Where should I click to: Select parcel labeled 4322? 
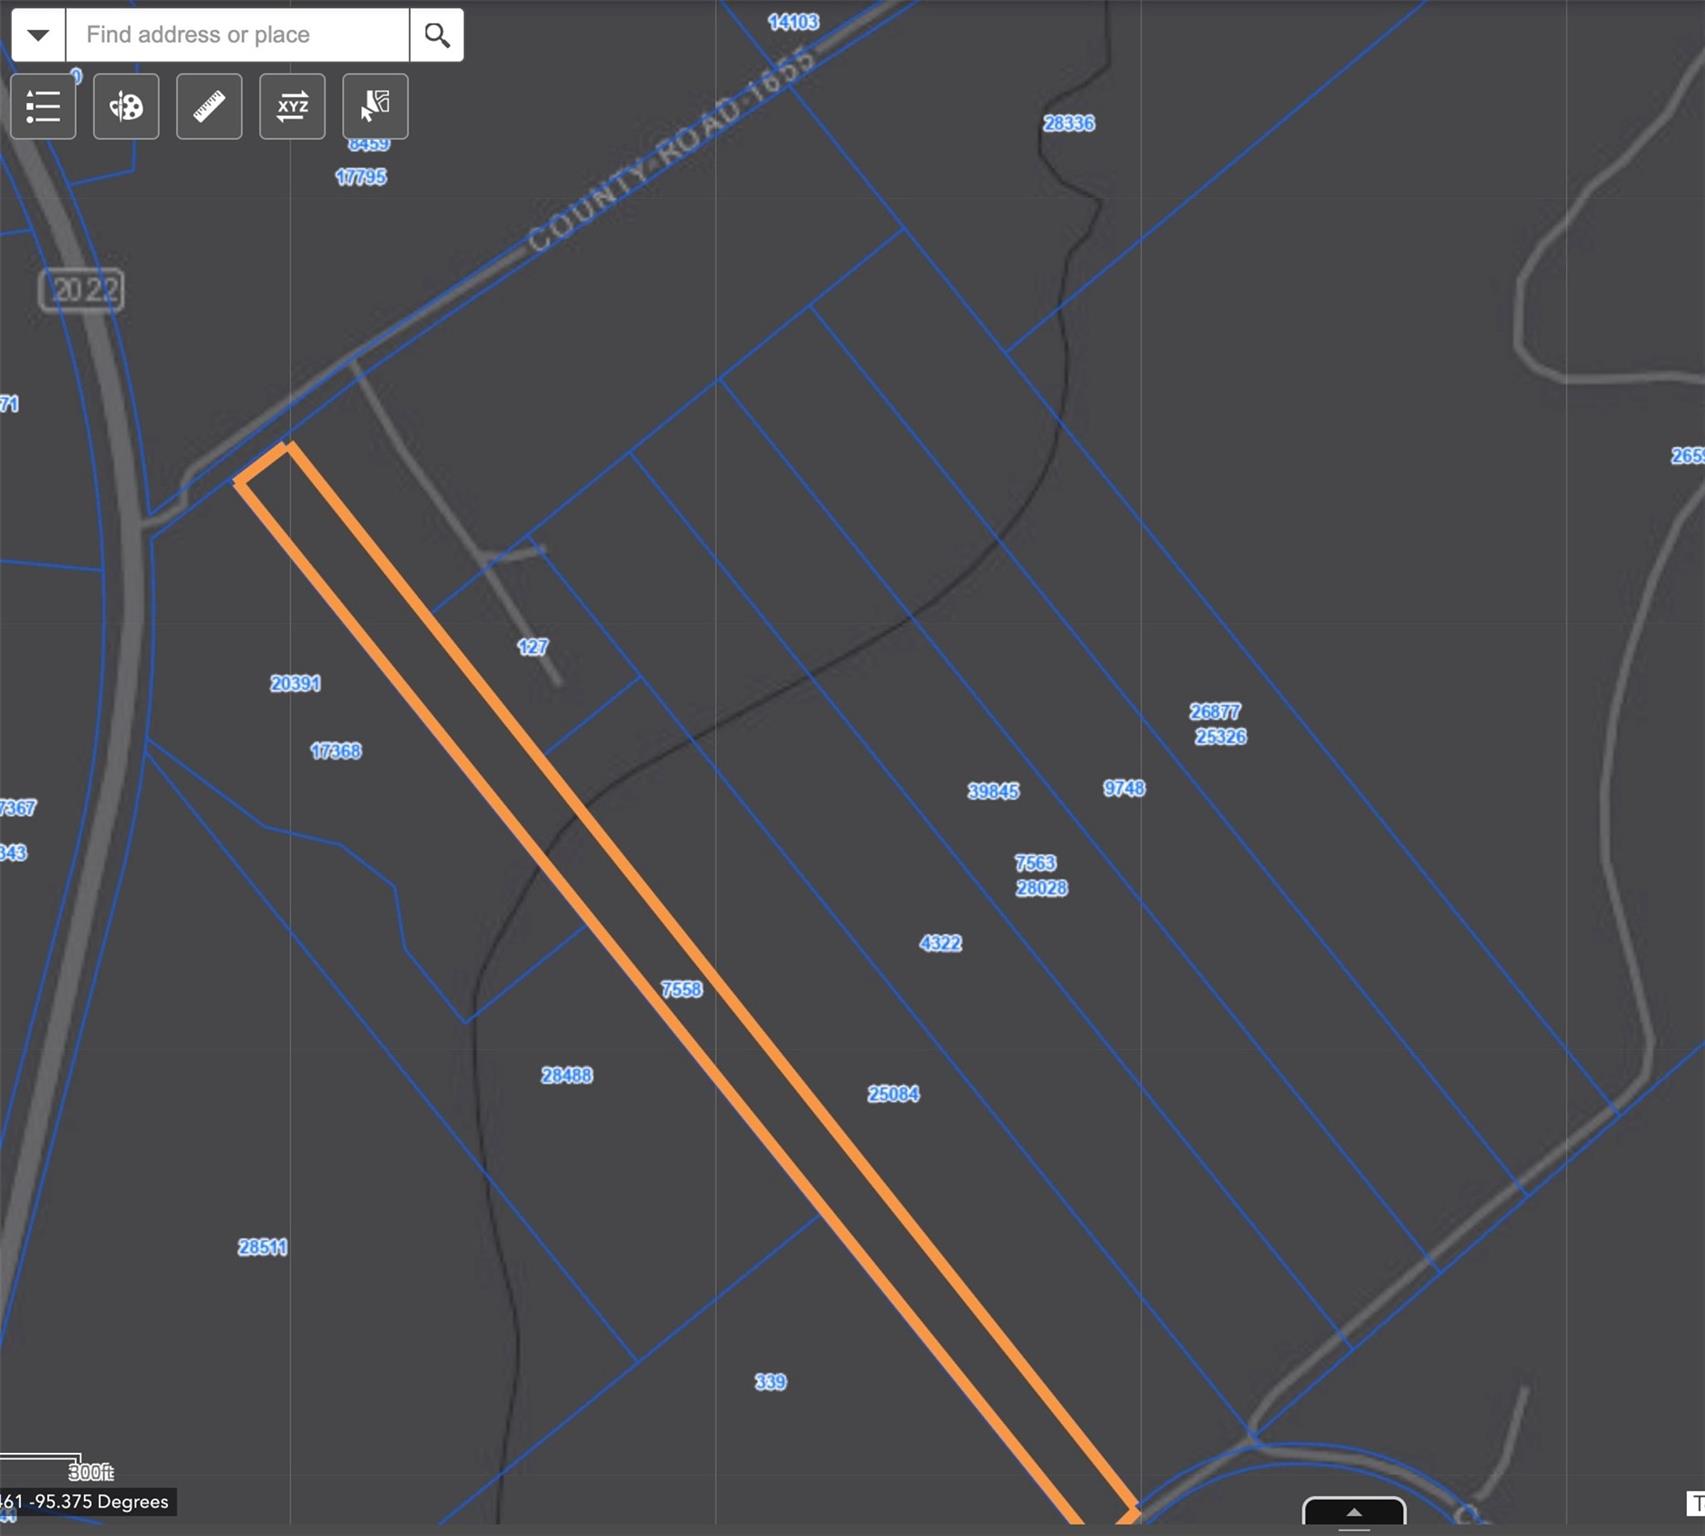(940, 943)
